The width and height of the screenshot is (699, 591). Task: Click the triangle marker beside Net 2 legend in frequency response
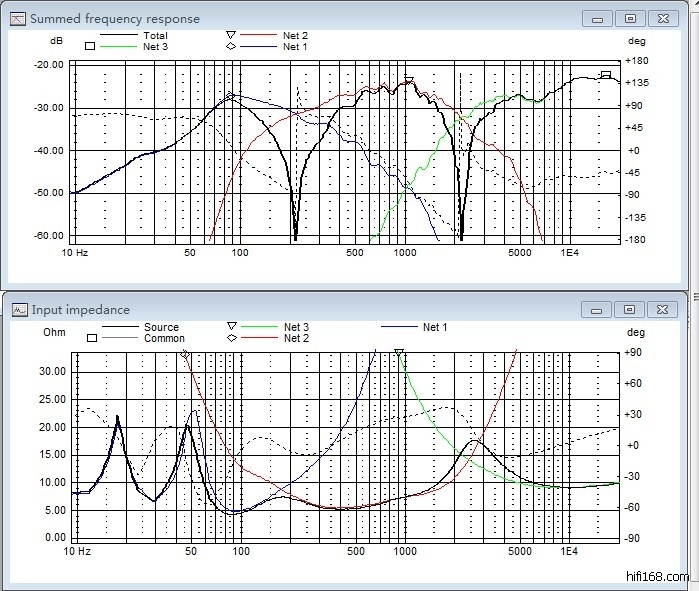pyautogui.click(x=230, y=35)
